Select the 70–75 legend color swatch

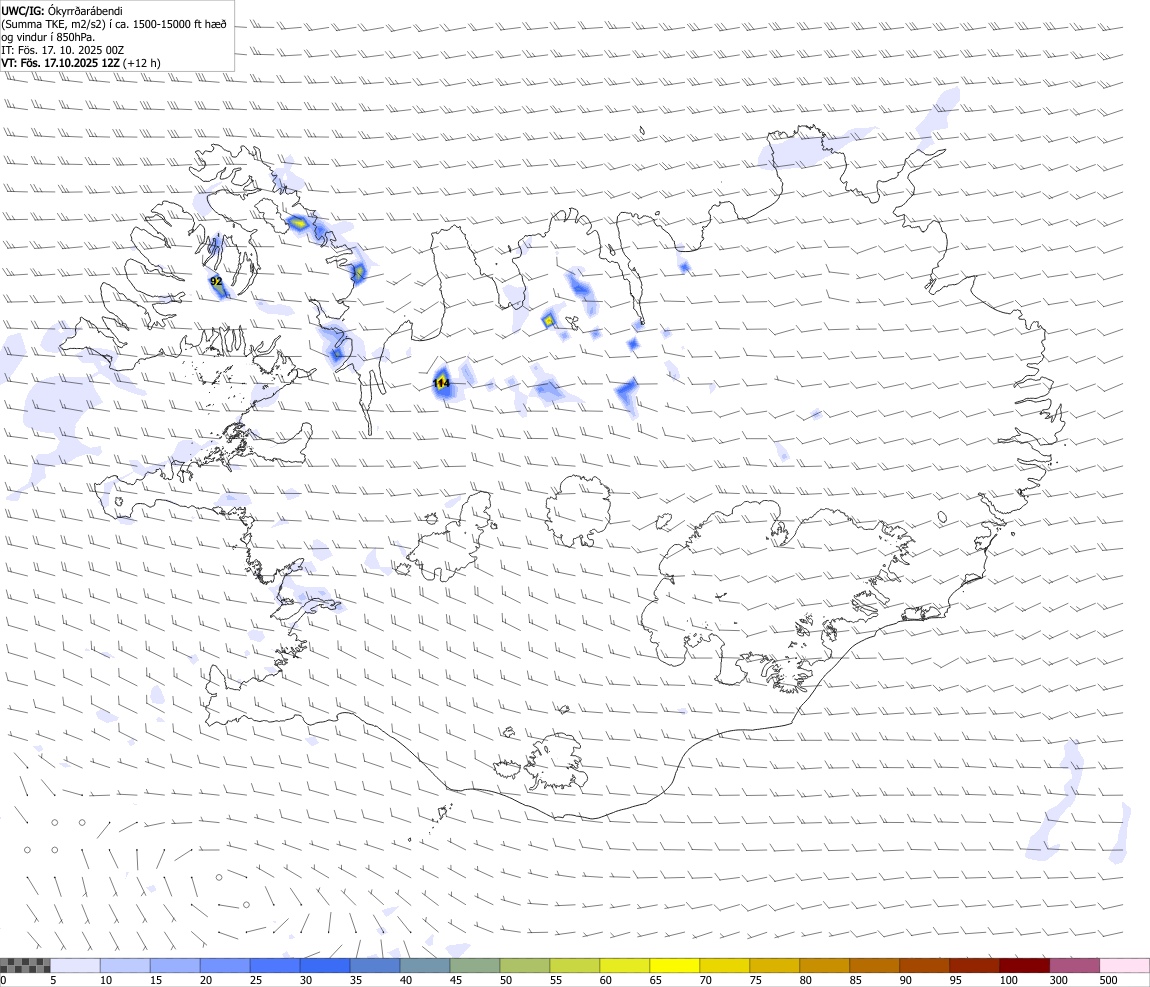(725, 965)
